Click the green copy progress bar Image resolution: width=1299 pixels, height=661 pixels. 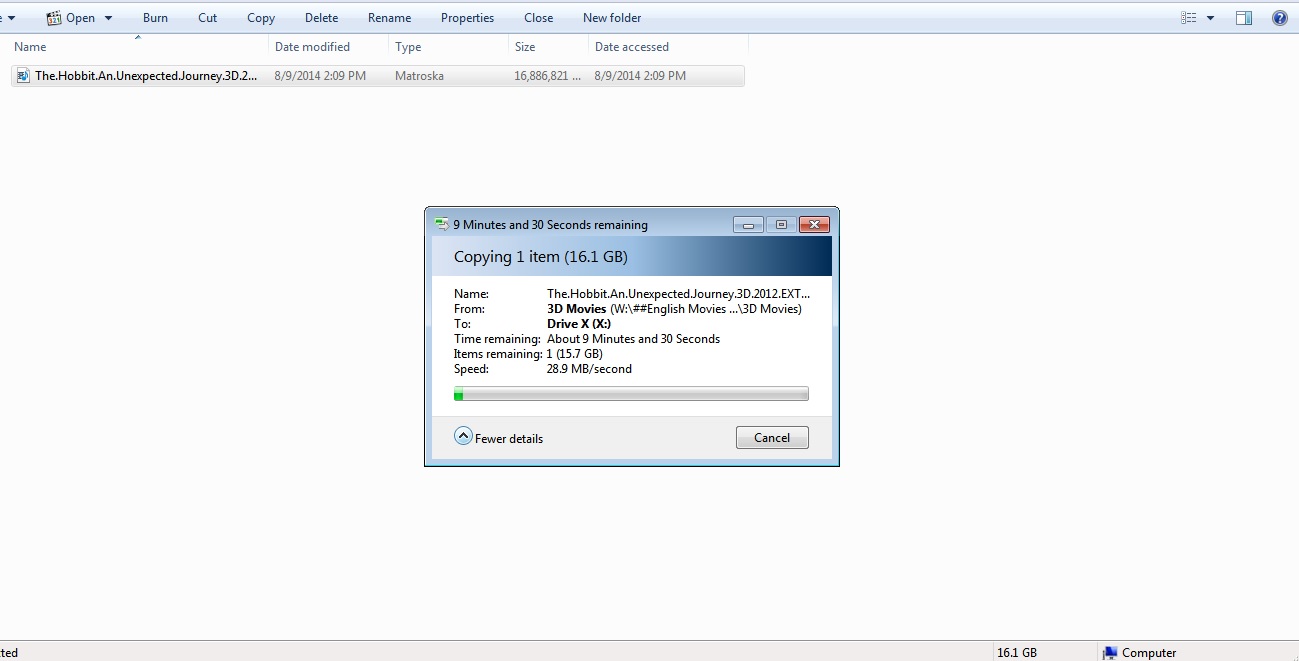click(631, 395)
